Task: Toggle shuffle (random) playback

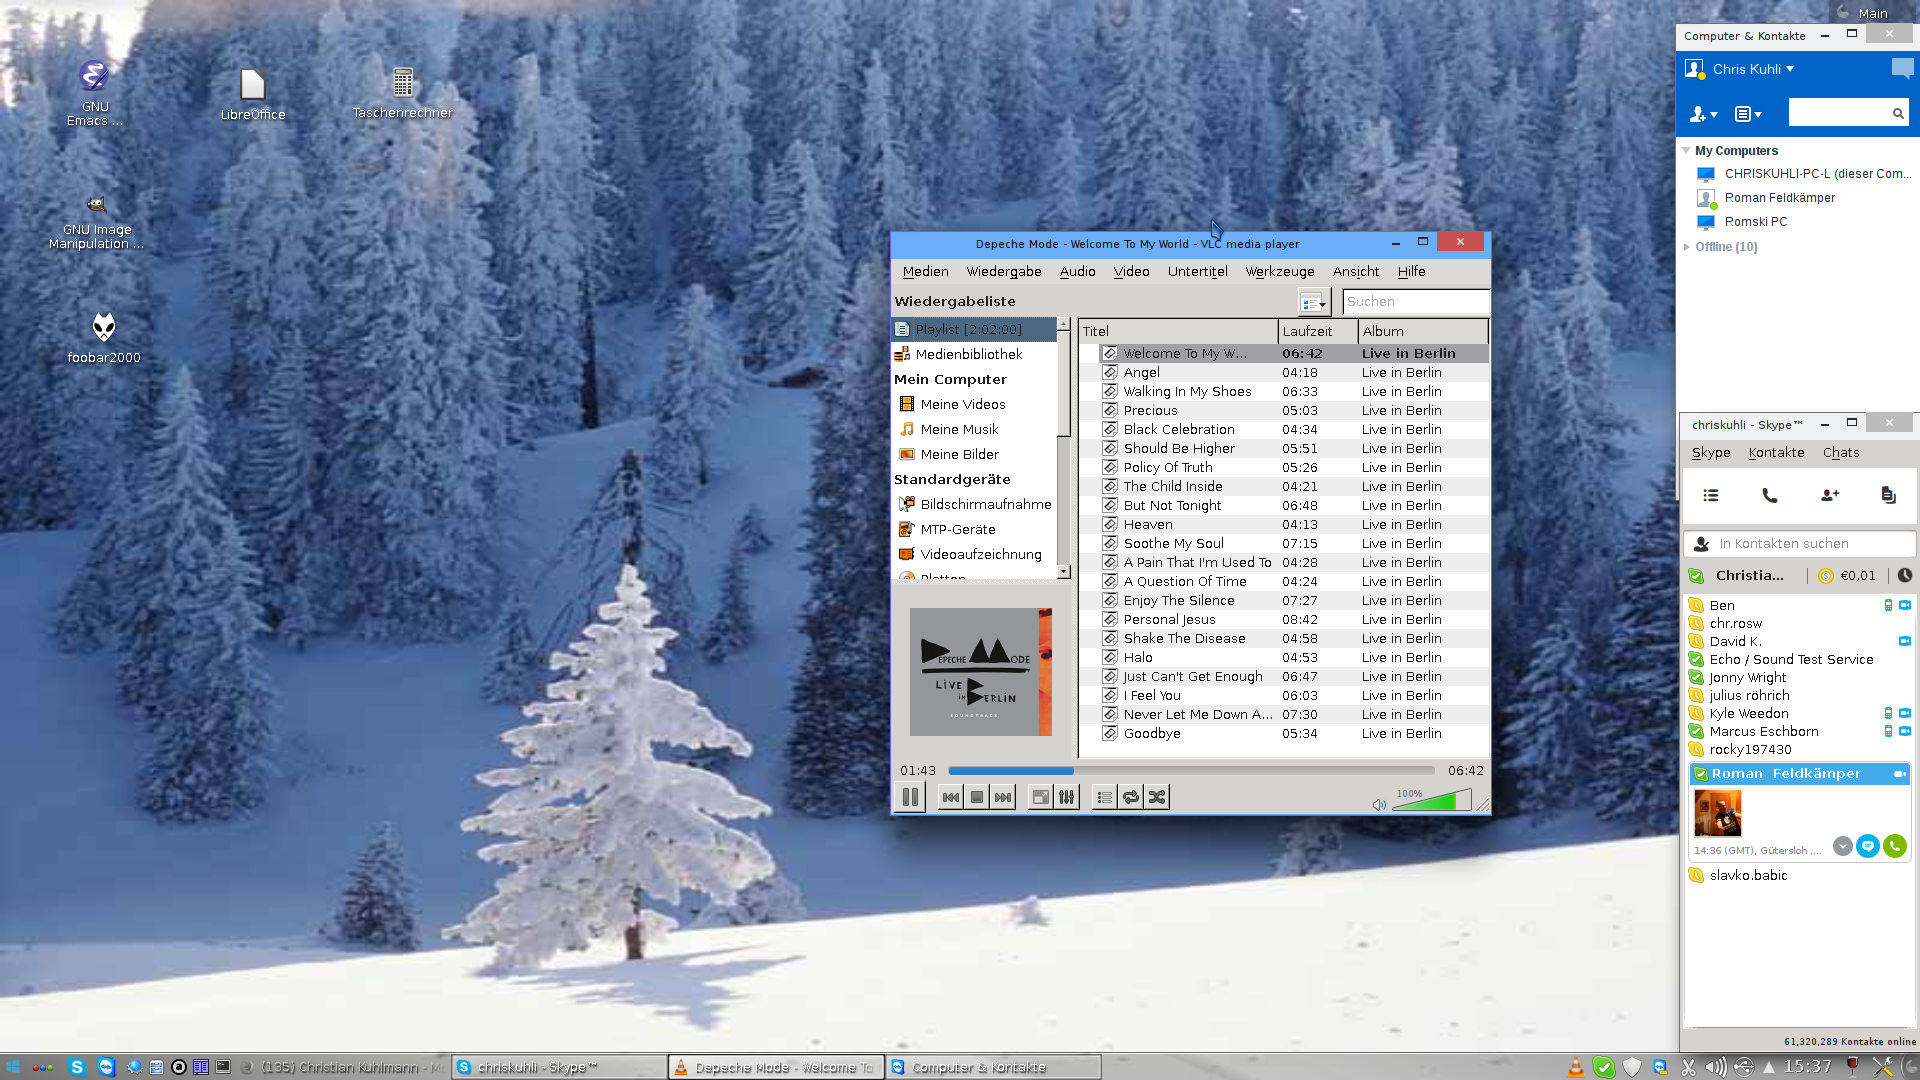Action: click(x=1157, y=797)
